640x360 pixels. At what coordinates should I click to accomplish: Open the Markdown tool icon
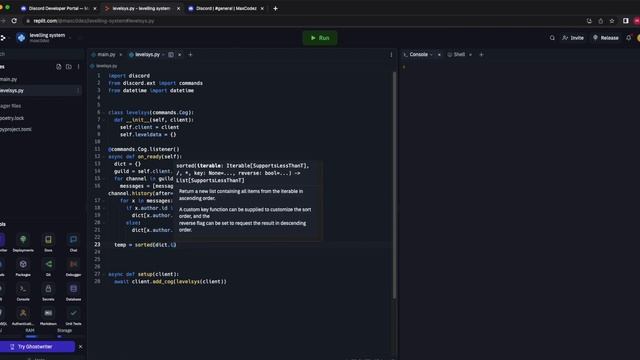[48, 313]
